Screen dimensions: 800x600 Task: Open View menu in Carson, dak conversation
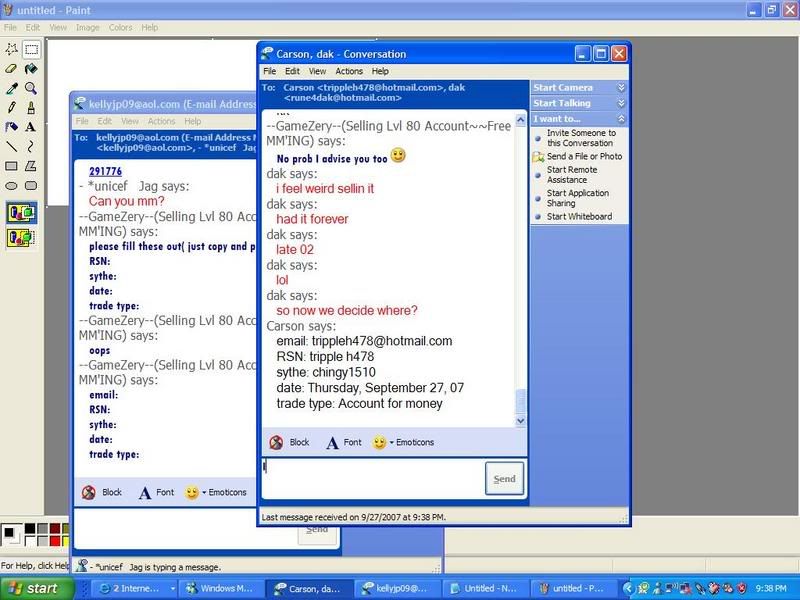tap(317, 71)
